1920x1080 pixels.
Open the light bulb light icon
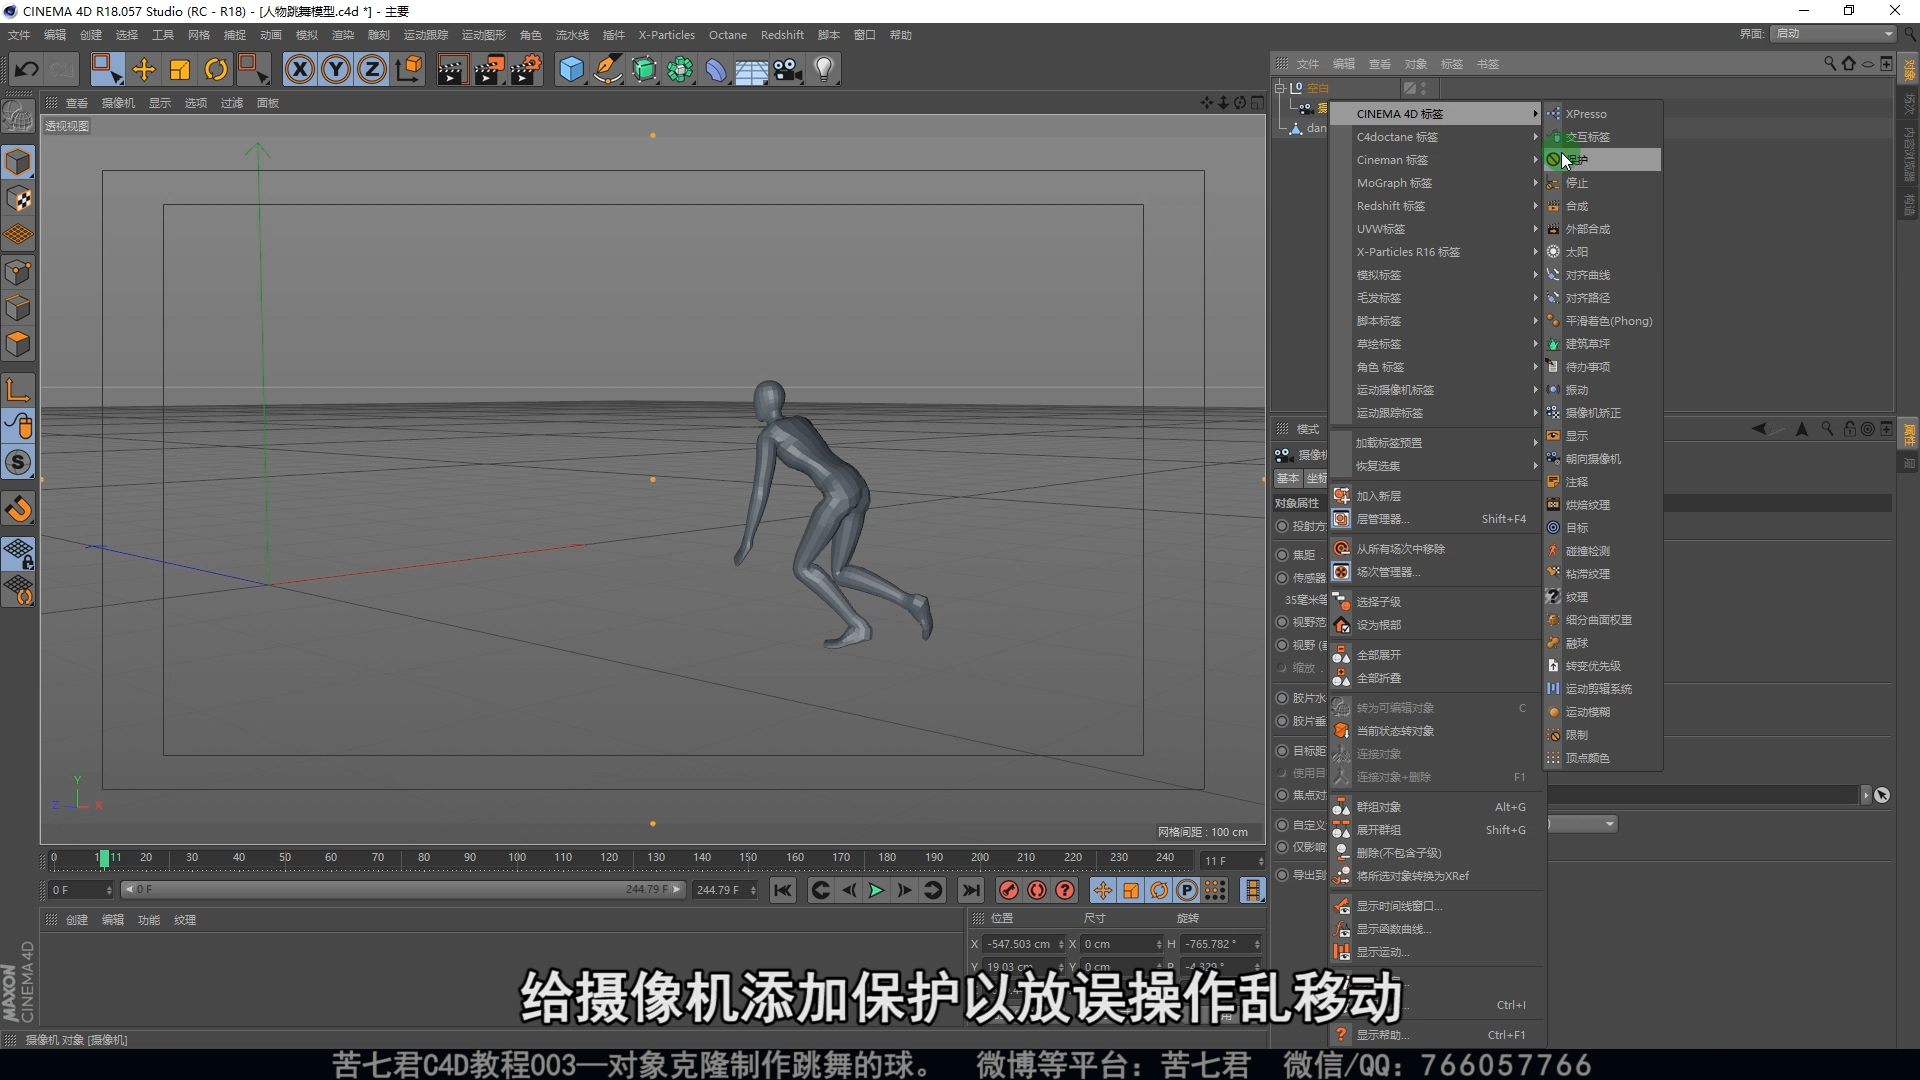[824, 70]
